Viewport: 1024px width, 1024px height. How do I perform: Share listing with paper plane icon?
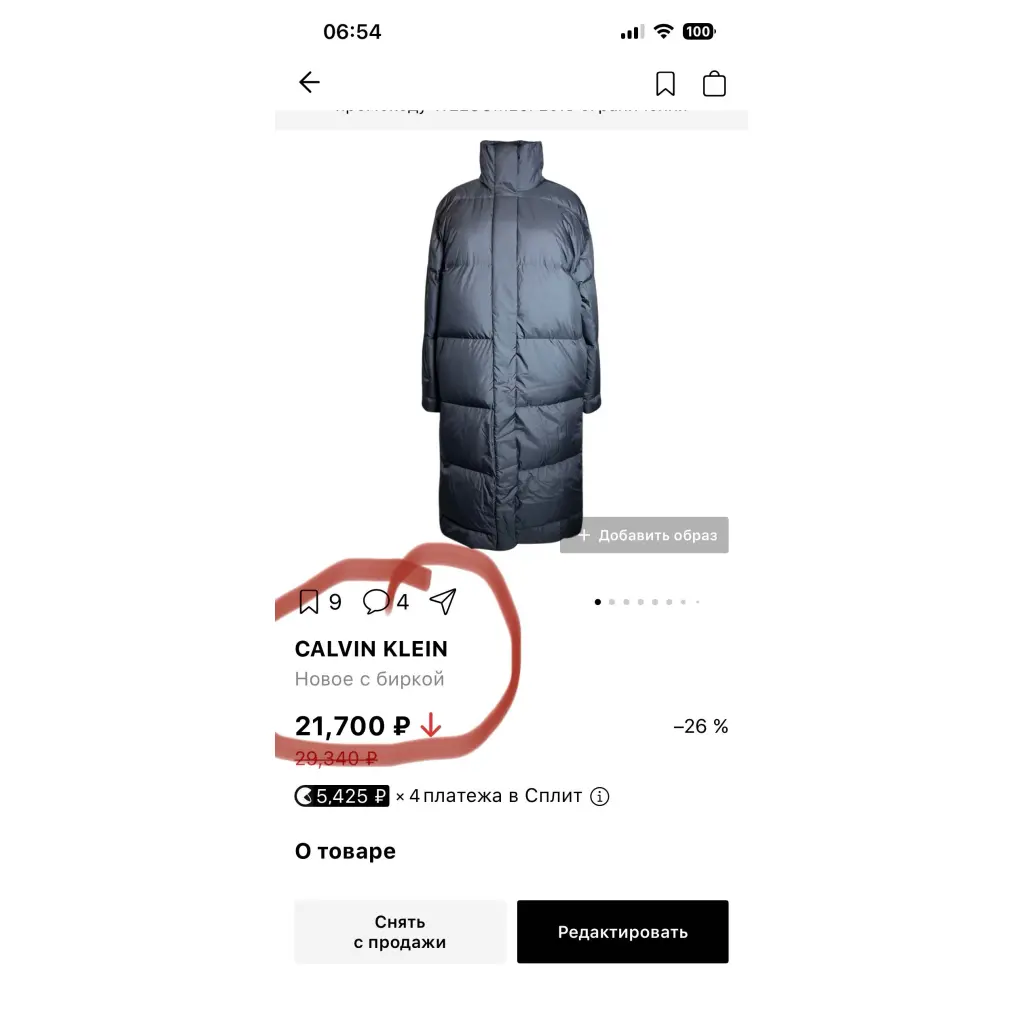(x=443, y=601)
